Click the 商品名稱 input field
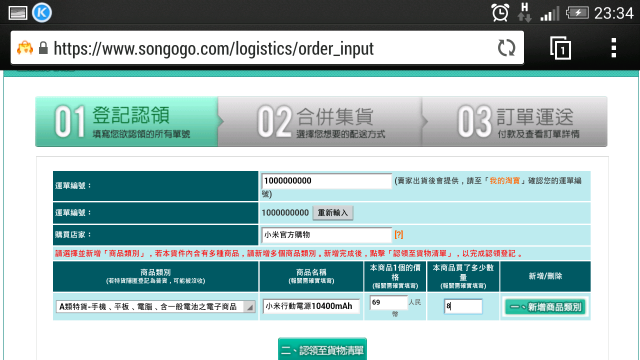The width and height of the screenshot is (640, 360). click(311, 307)
